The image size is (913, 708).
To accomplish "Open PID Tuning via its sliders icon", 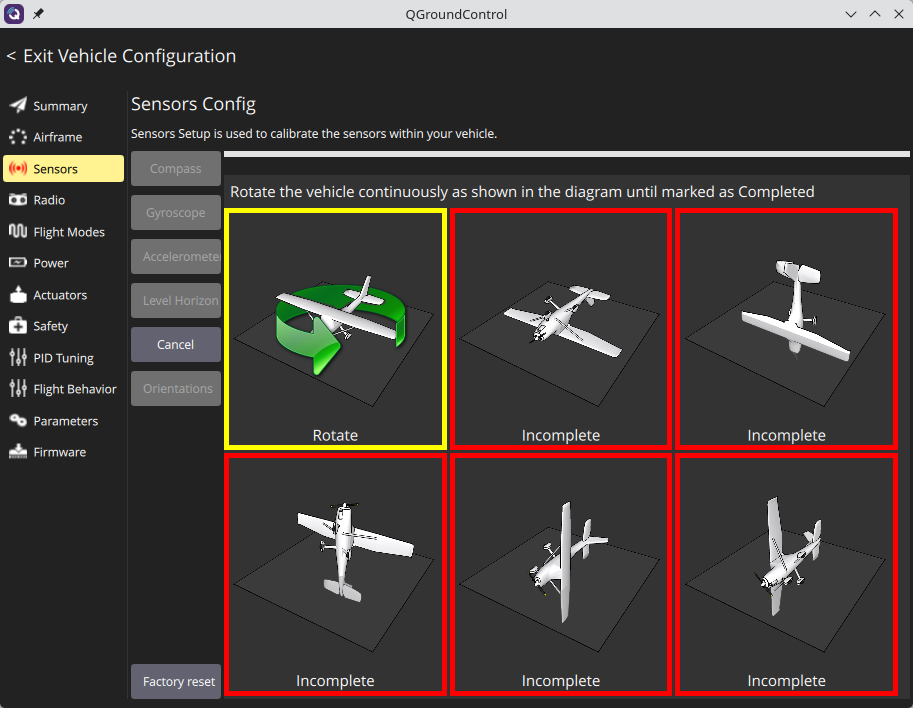I will click(18, 358).
